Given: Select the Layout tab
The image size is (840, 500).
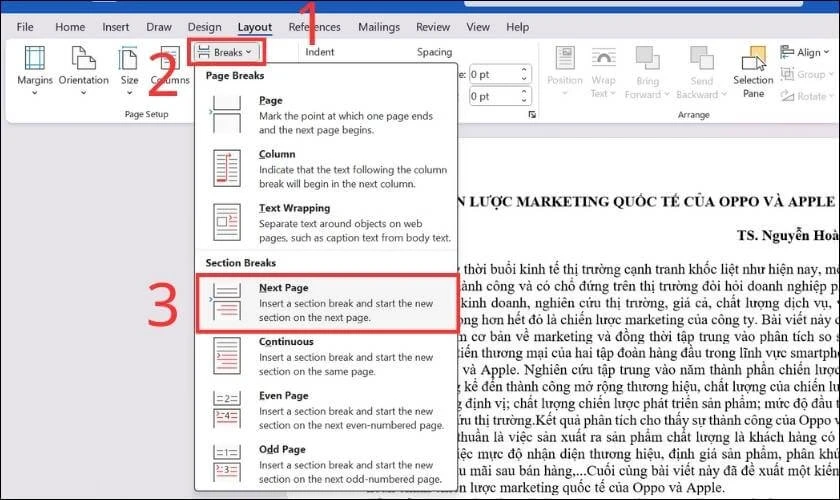Looking at the screenshot, I should (x=254, y=27).
